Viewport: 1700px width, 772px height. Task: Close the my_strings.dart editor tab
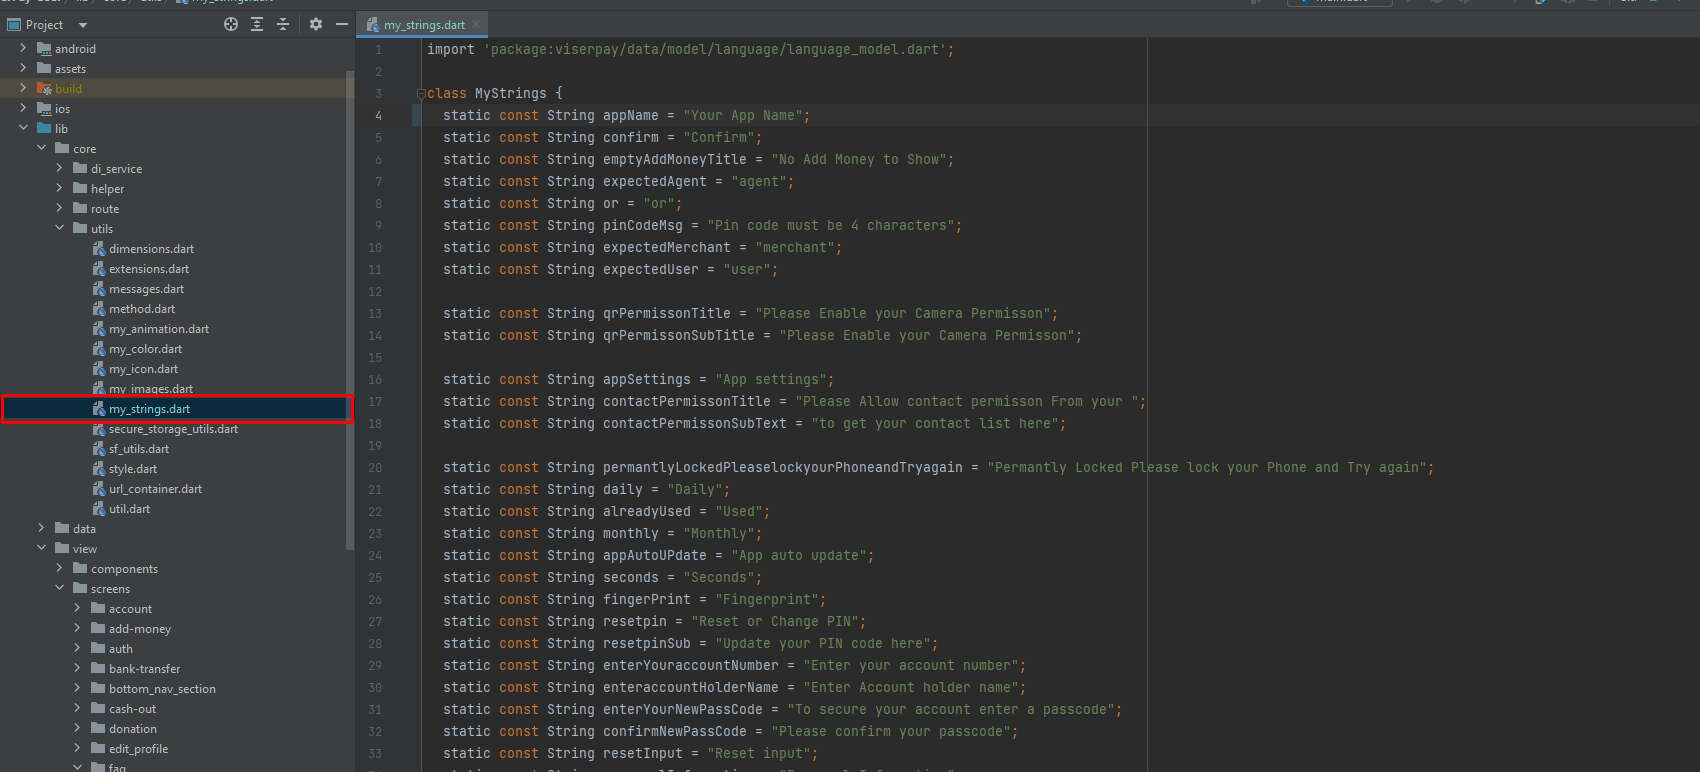coord(476,24)
